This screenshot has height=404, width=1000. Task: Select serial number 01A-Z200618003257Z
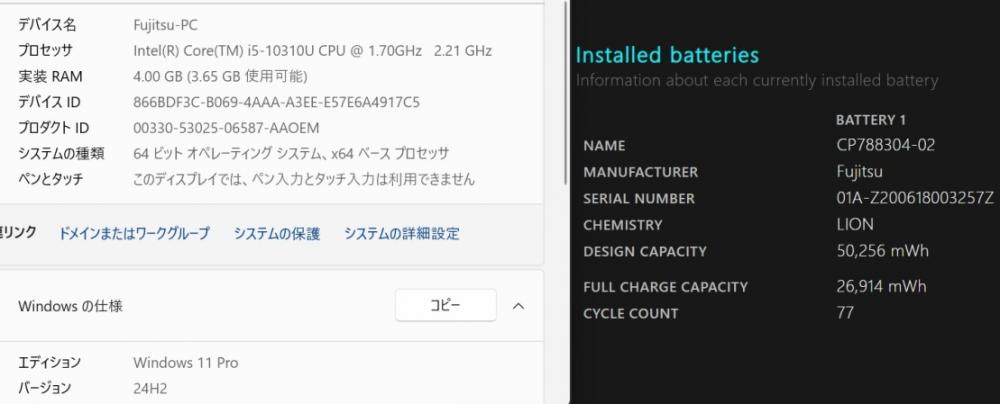915,198
